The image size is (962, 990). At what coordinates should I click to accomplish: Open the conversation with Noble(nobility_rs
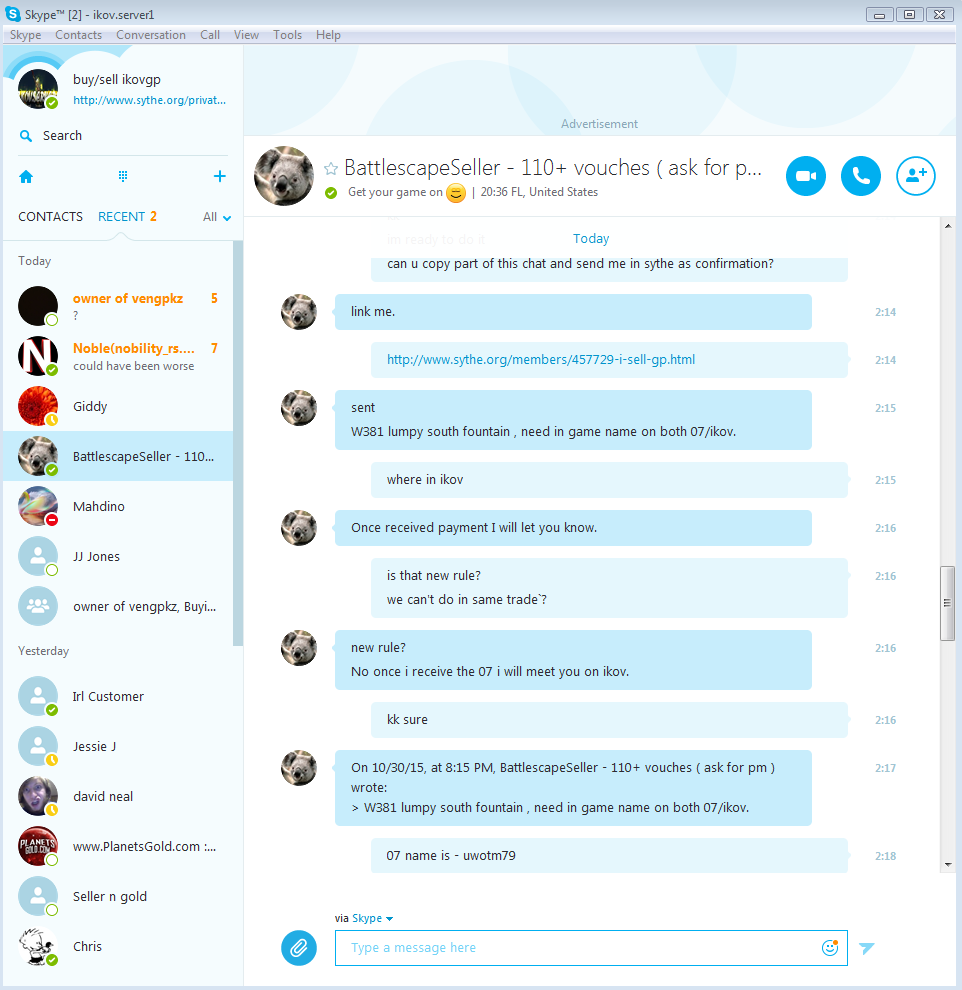[x=118, y=356]
